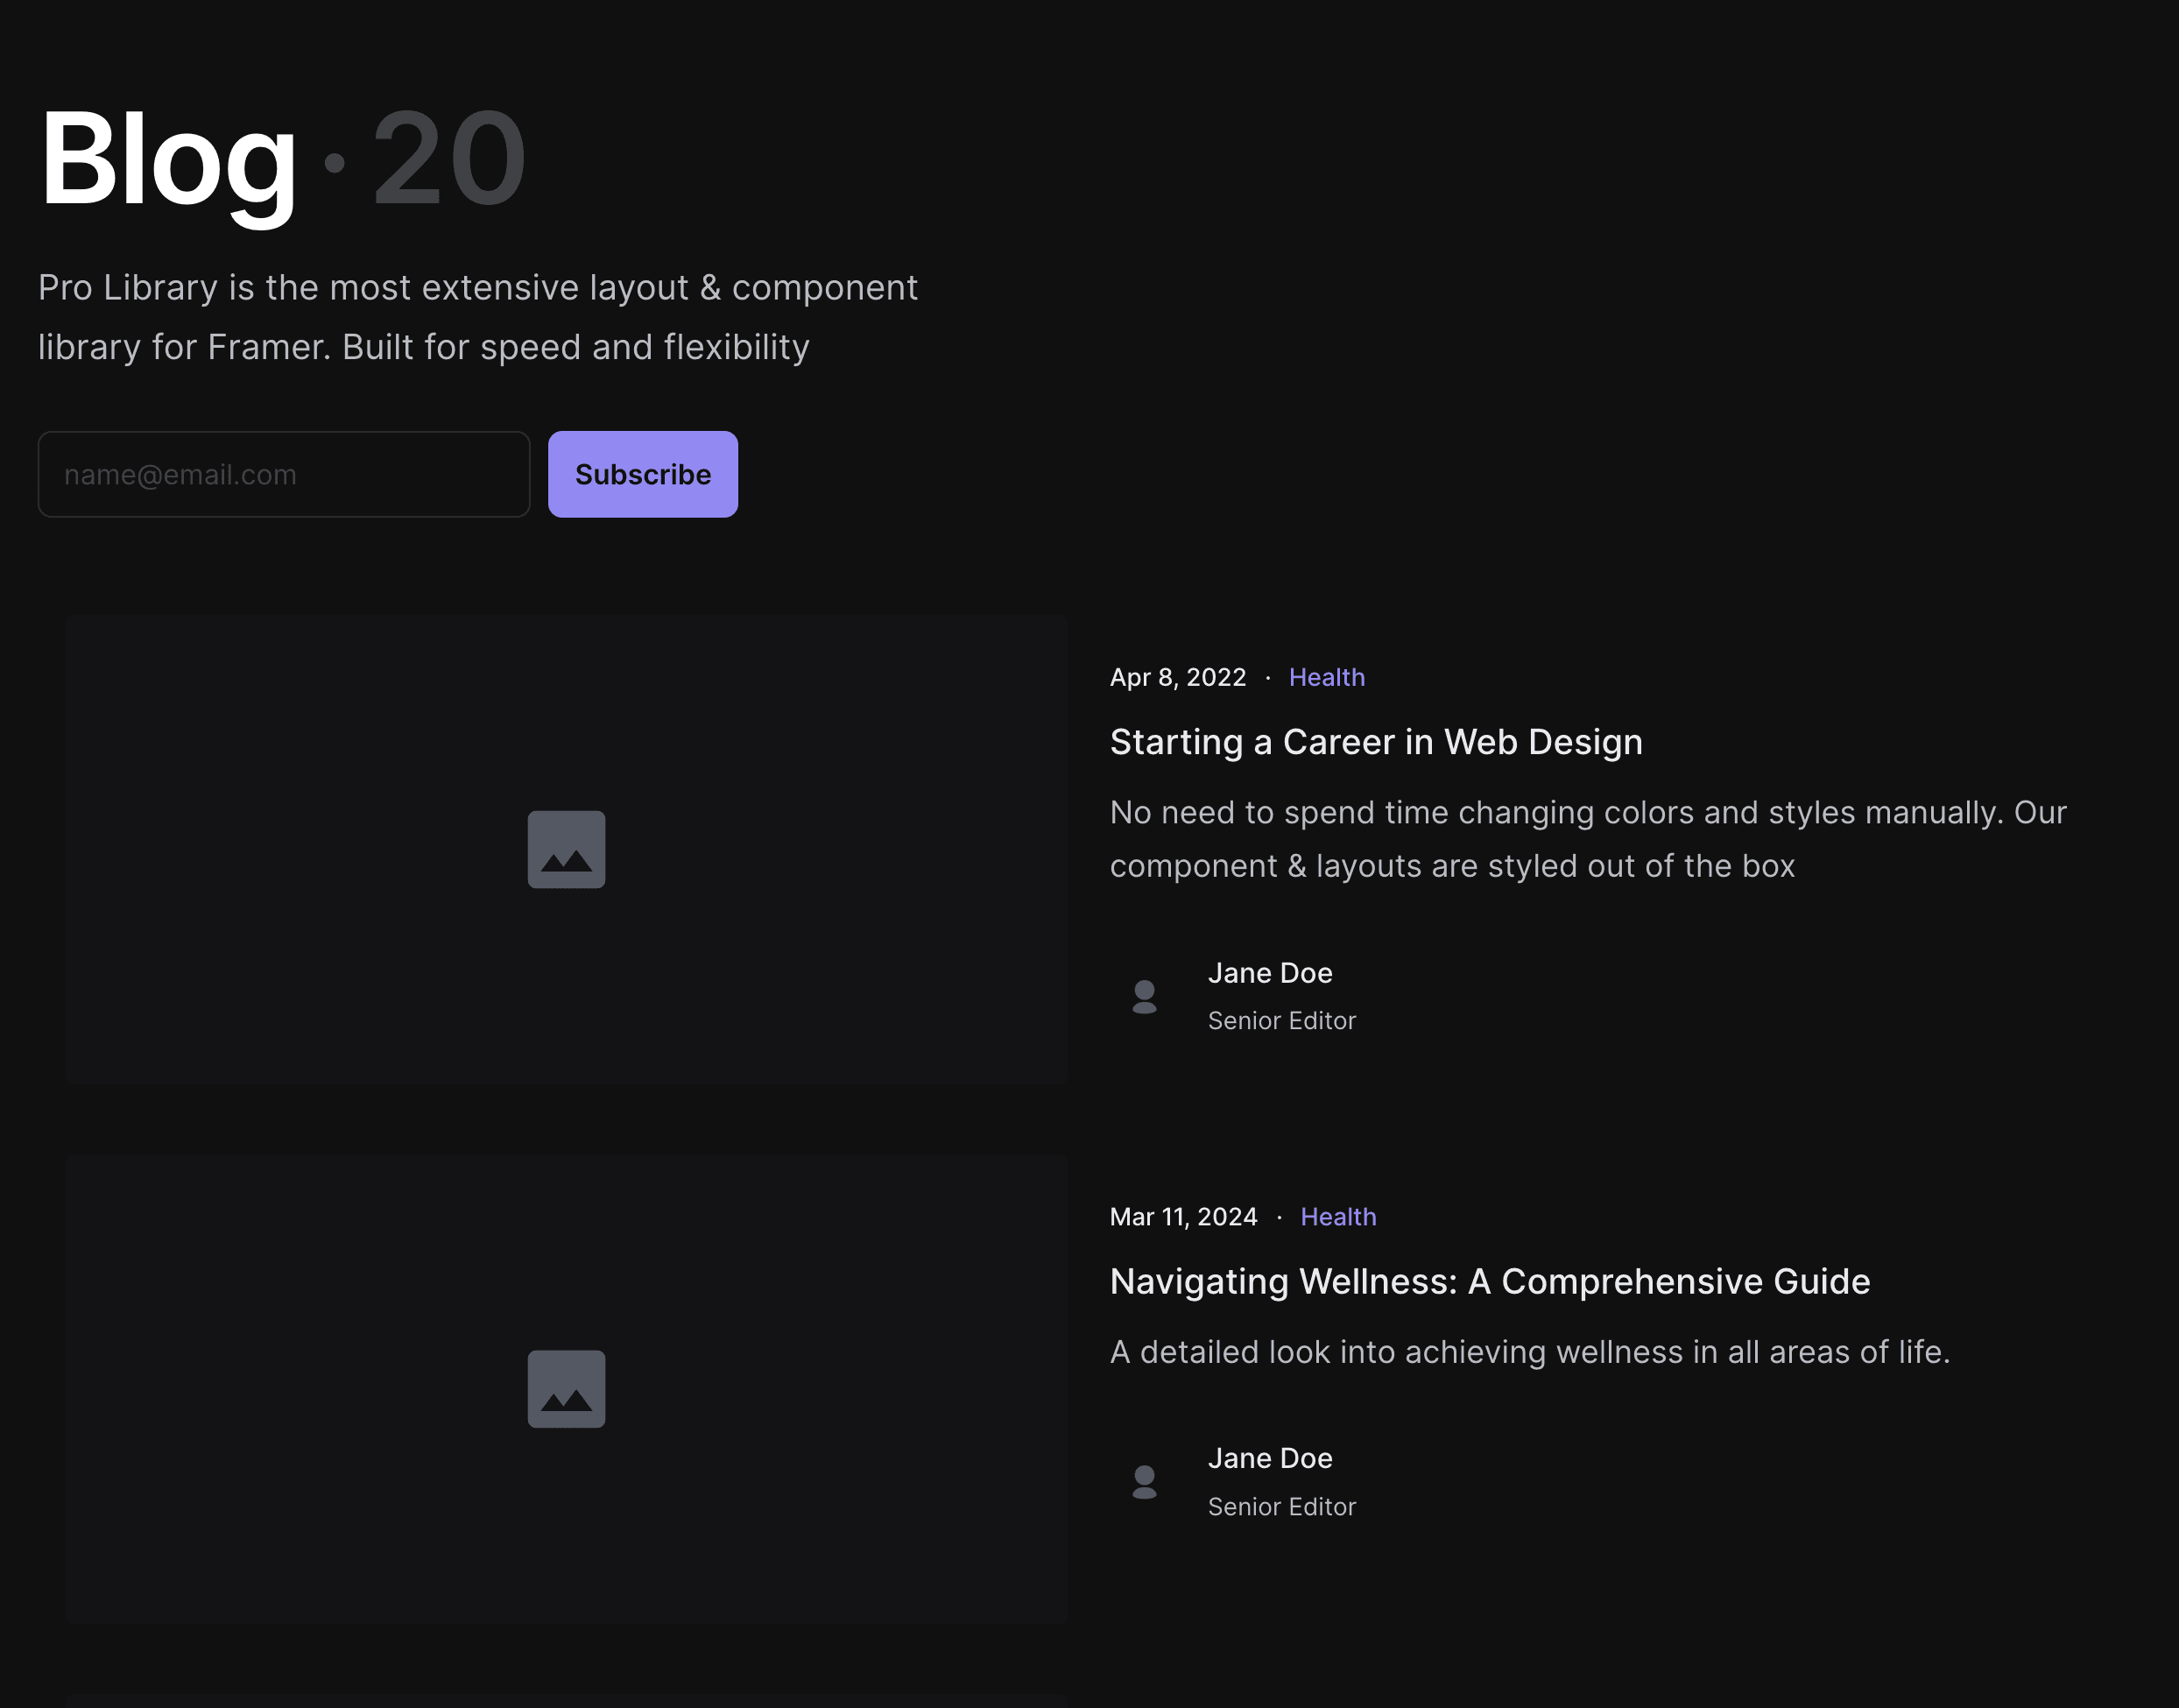2179x1708 pixels.
Task: Open the Health category on the Mar 11 post
Action: click(x=1339, y=1216)
